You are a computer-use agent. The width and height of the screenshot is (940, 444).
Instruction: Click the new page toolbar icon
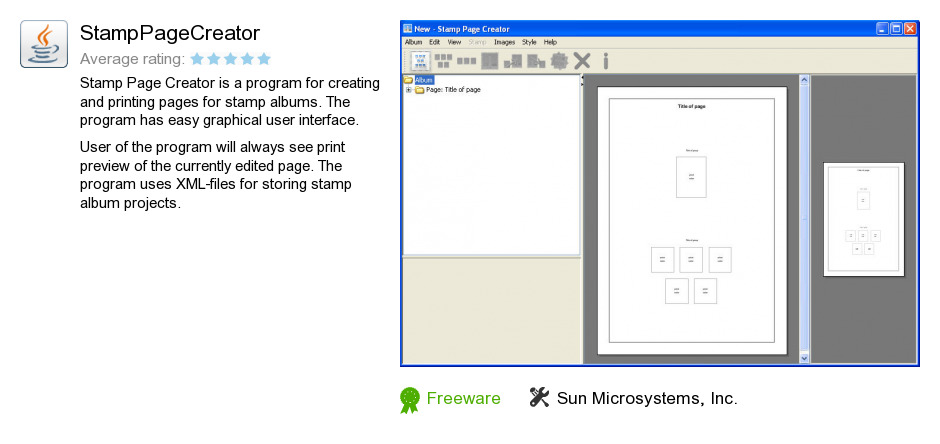[x=420, y=61]
